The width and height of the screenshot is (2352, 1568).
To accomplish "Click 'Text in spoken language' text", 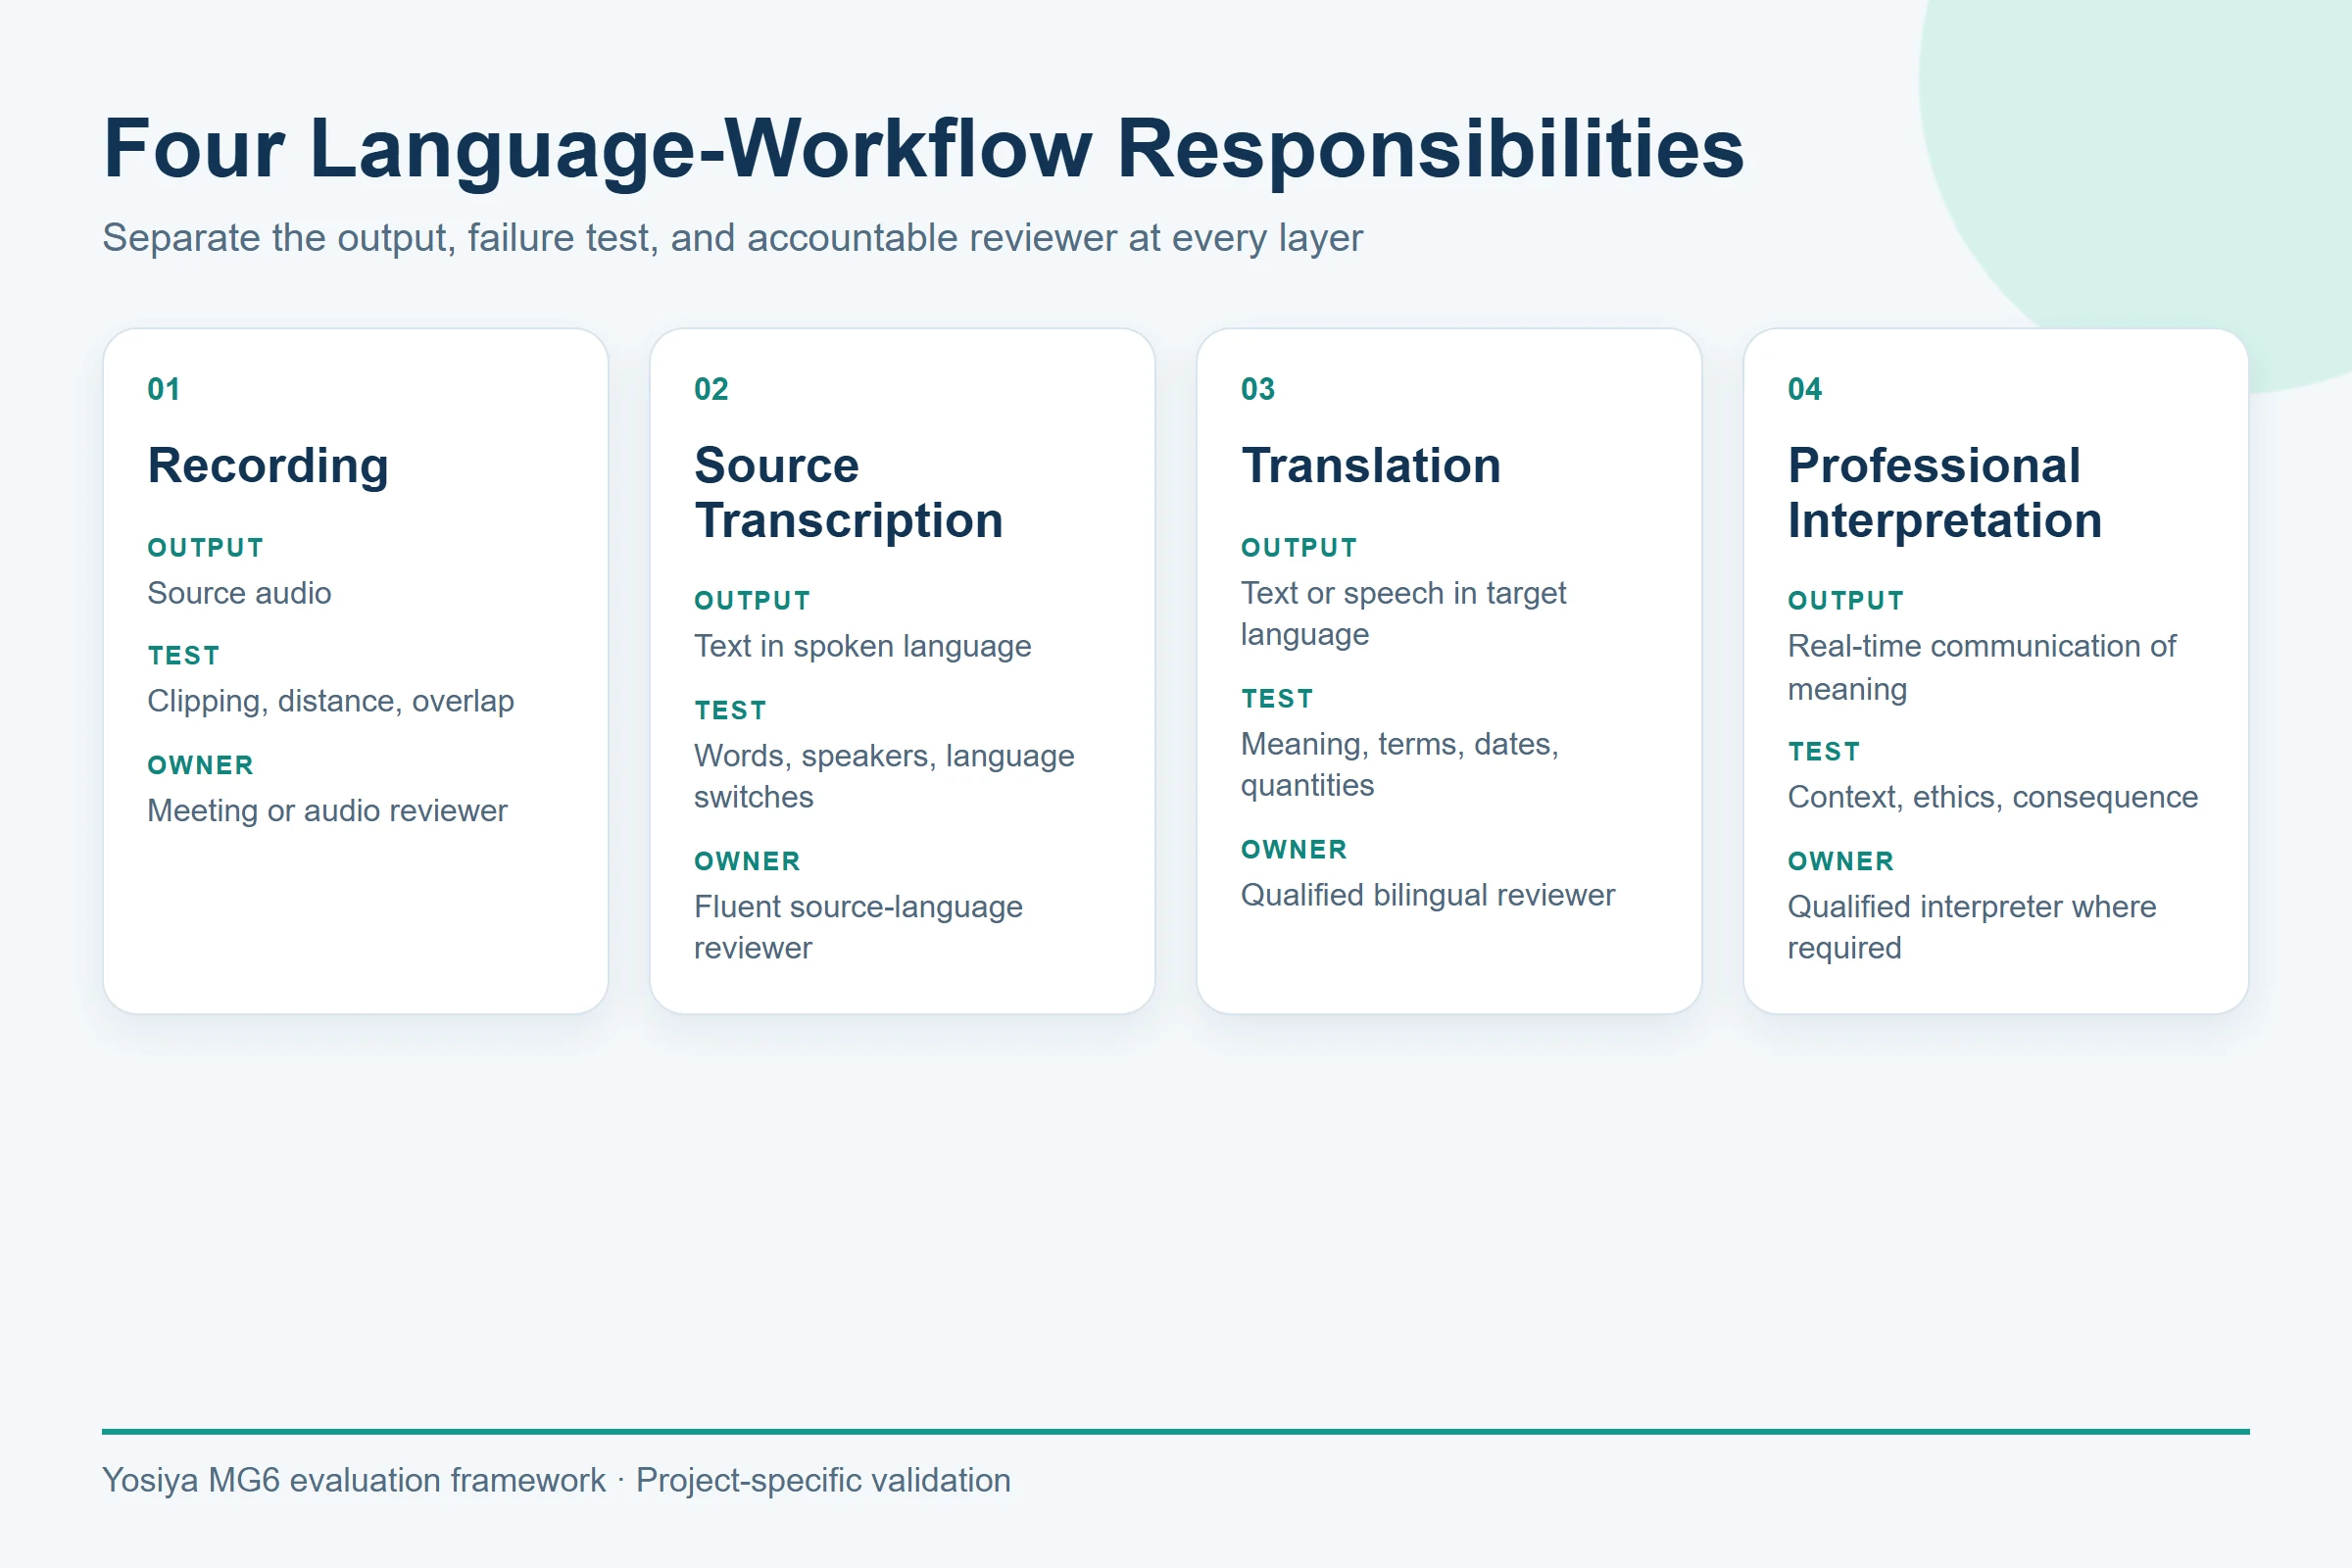I will click(x=862, y=646).
